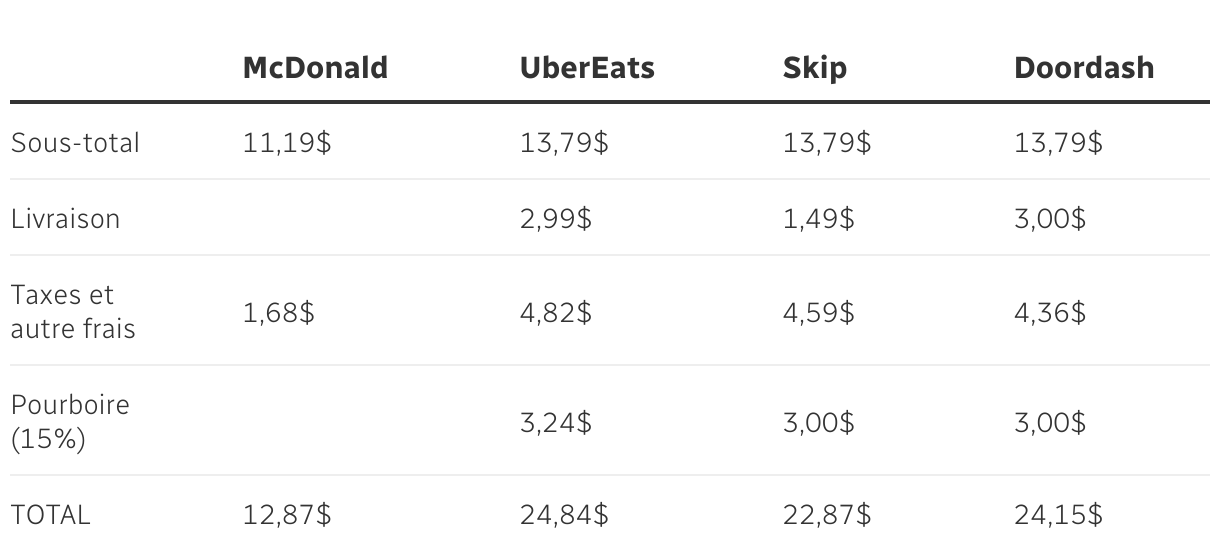This screenshot has width=1220, height=560.
Task: Click the Sous-total row label
Action: click(75, 143)
